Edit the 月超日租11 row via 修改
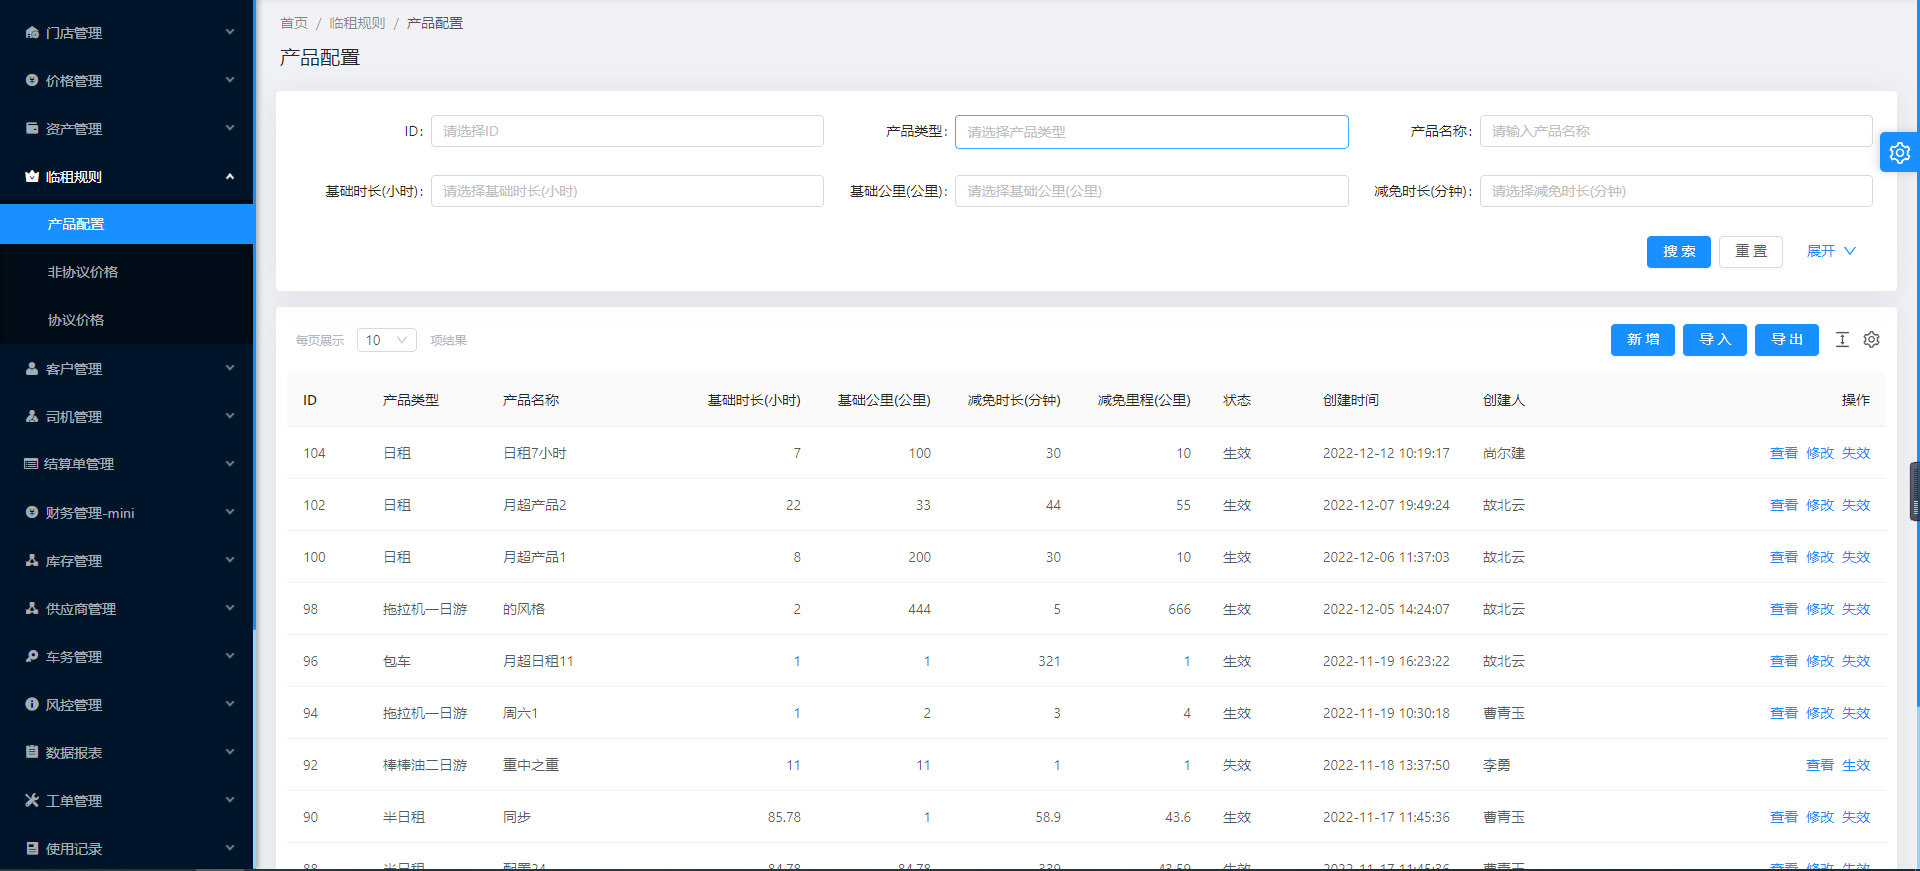Viewport: 1920px width, 871px height. click(1819, 661)
